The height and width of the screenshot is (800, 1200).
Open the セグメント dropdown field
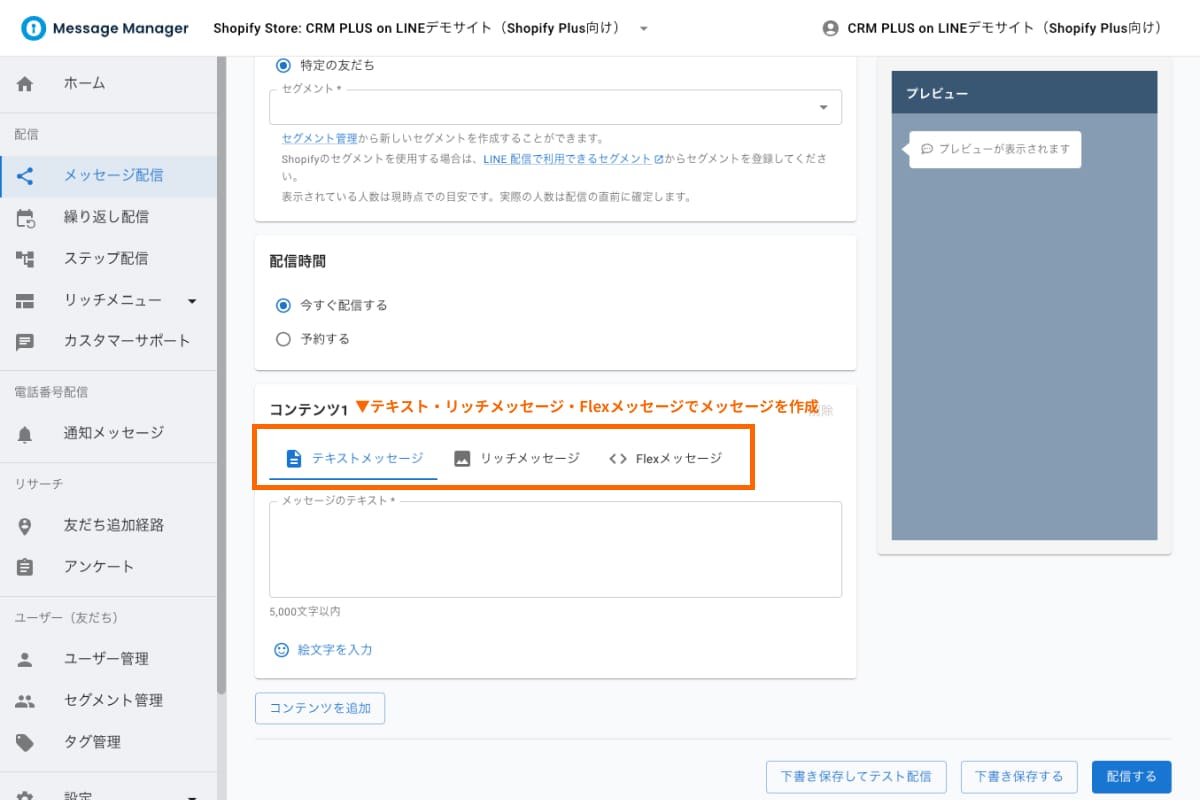(555, 107)
